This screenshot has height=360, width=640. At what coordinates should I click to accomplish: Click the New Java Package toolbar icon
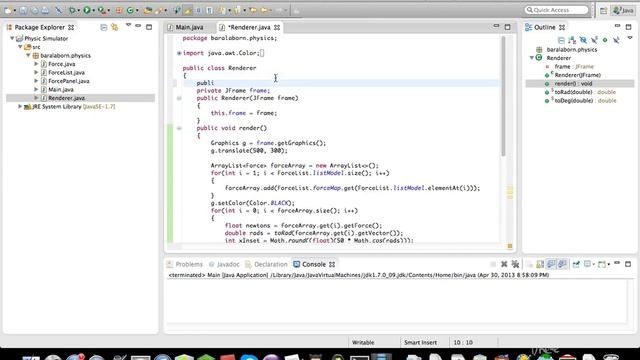coord(119,10)
